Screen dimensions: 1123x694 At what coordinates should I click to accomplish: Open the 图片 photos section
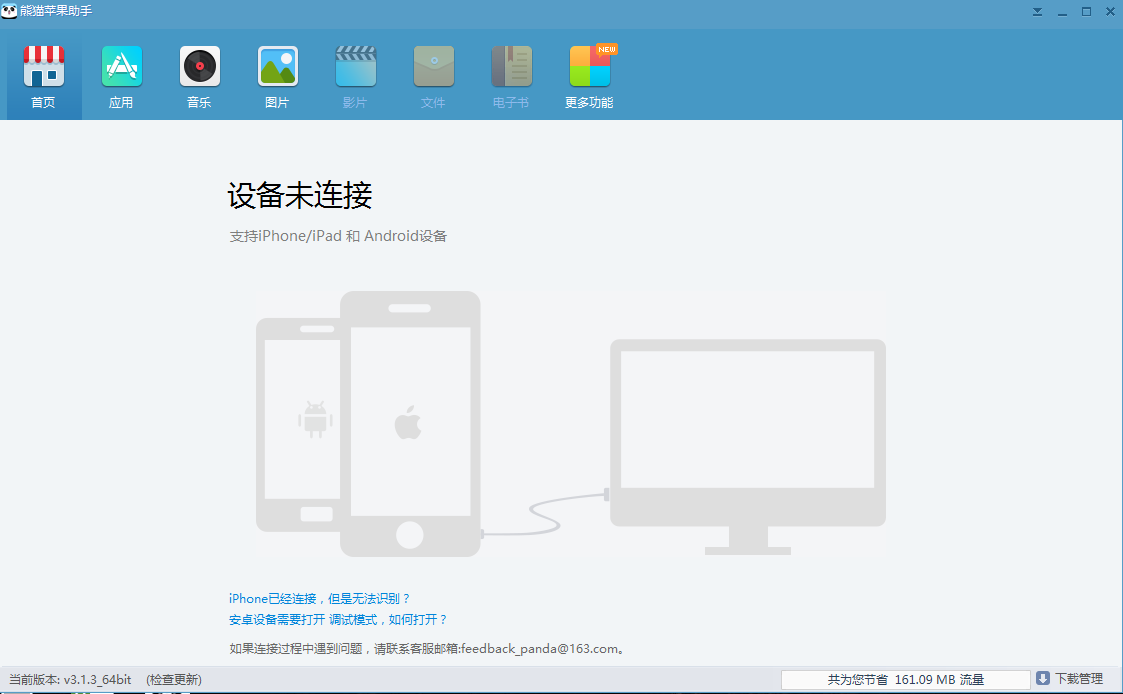click(277, 67)
